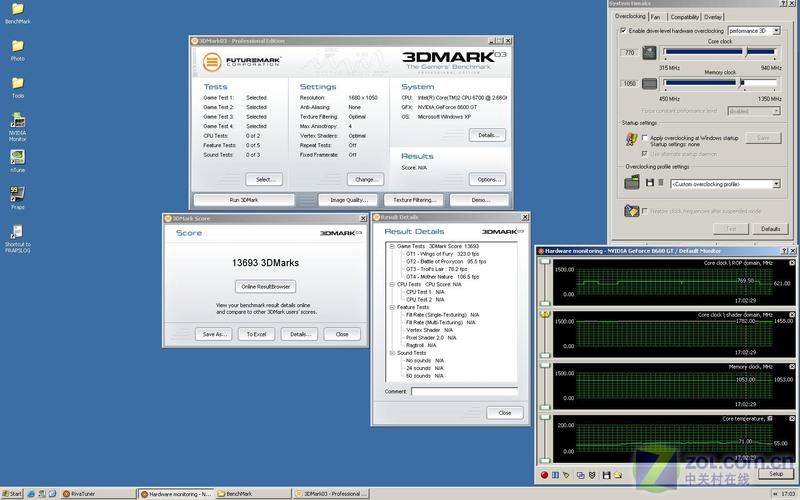The height and width of the screenshot is (500, 800).
Task: Open the performance 3D dropdown
Action: pos(754,31)
